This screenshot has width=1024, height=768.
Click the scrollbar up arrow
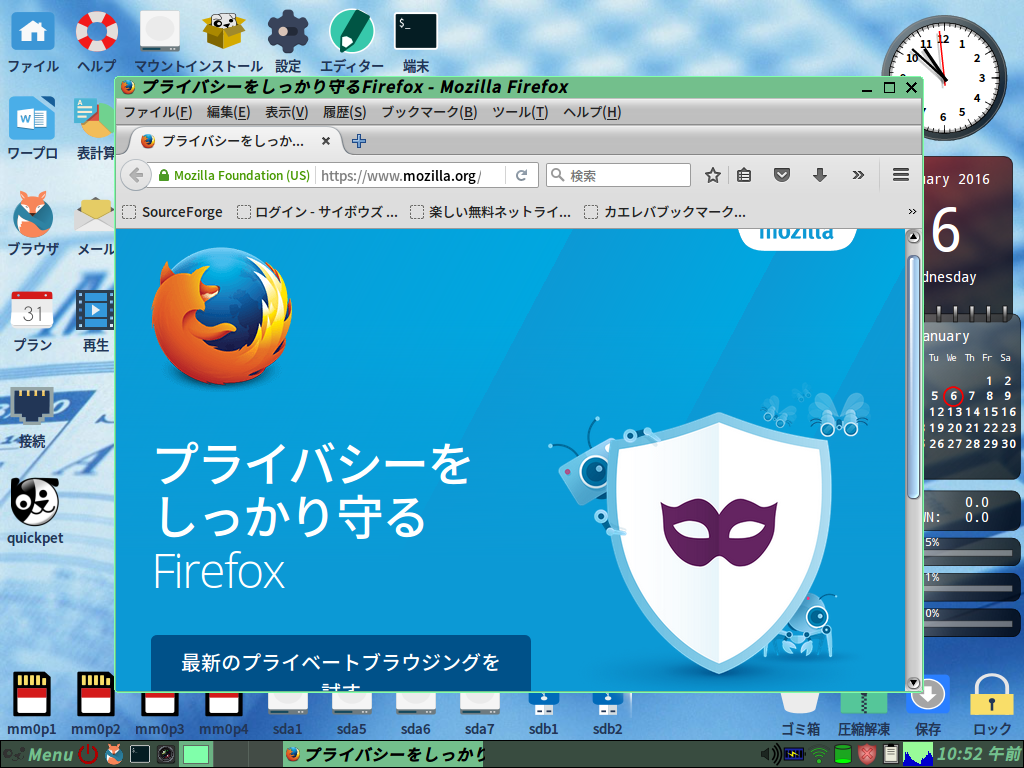coord(914,236)
